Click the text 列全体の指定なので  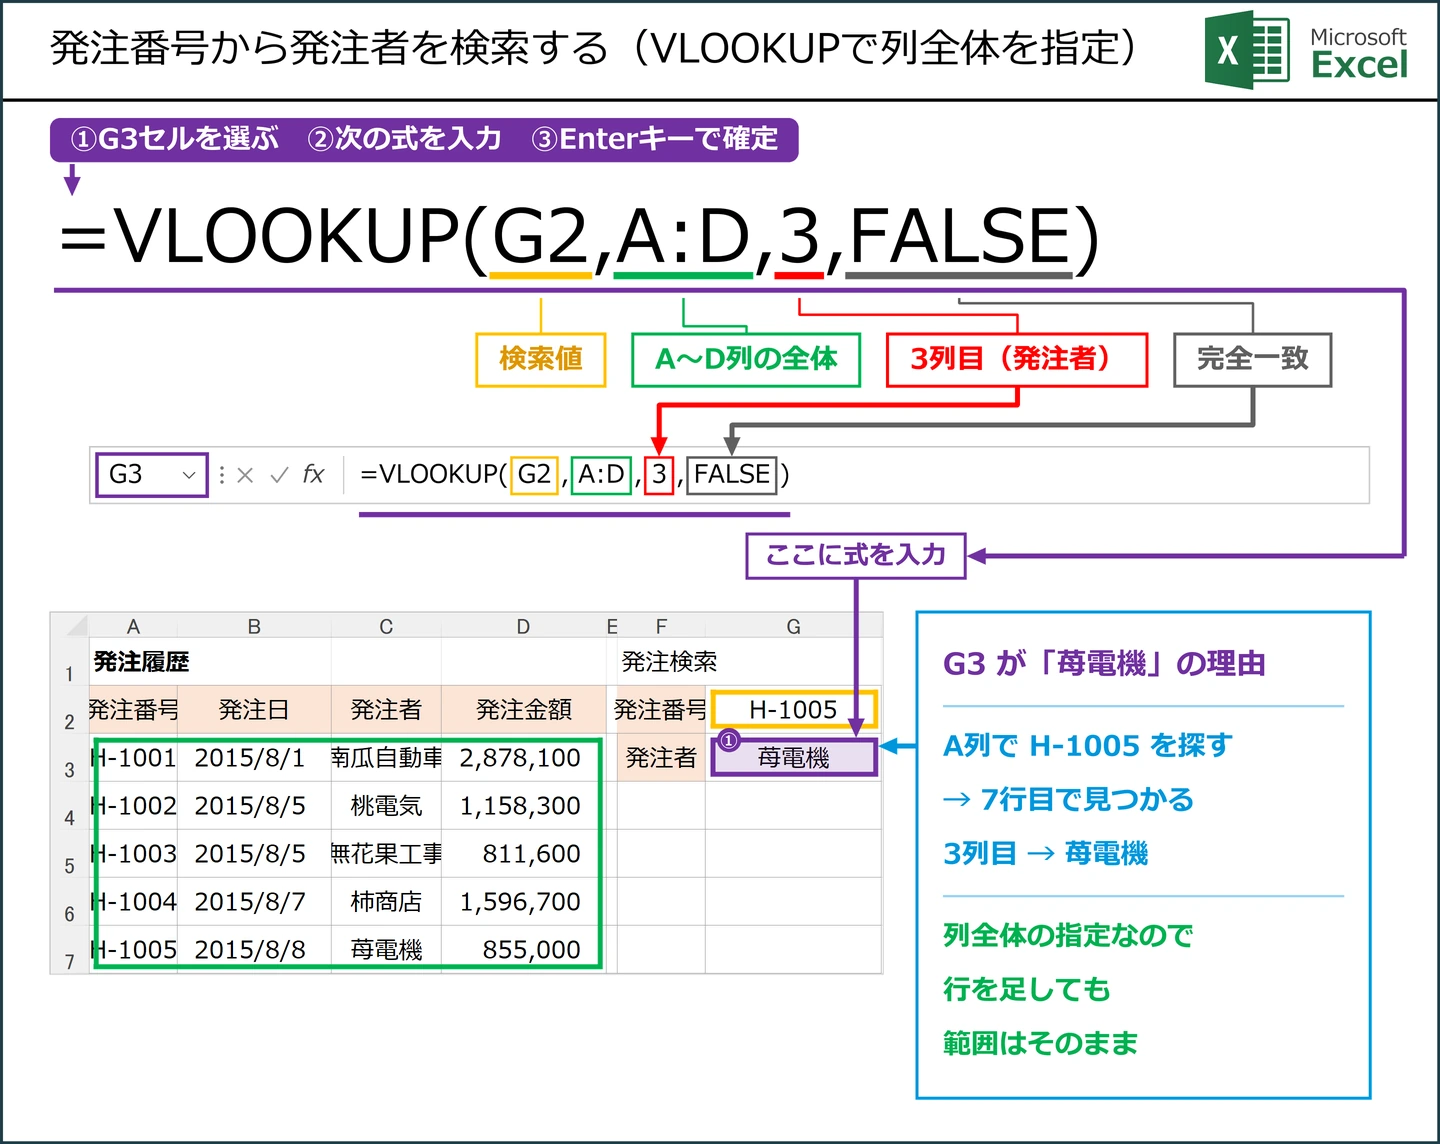point(1068,935)
